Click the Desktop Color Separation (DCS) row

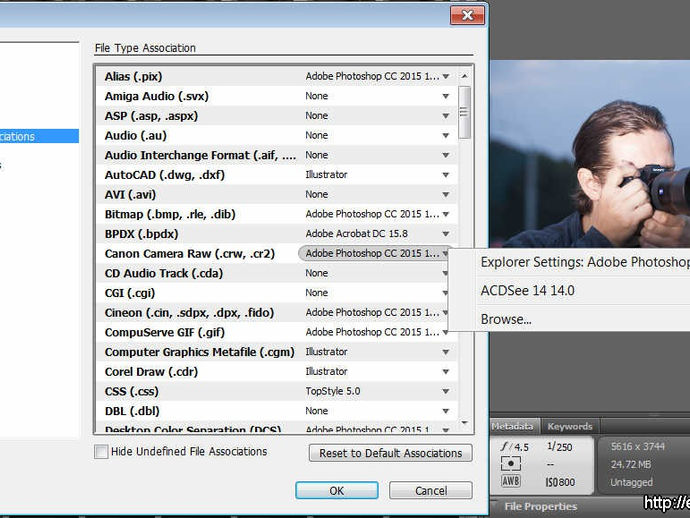point(277,429)
